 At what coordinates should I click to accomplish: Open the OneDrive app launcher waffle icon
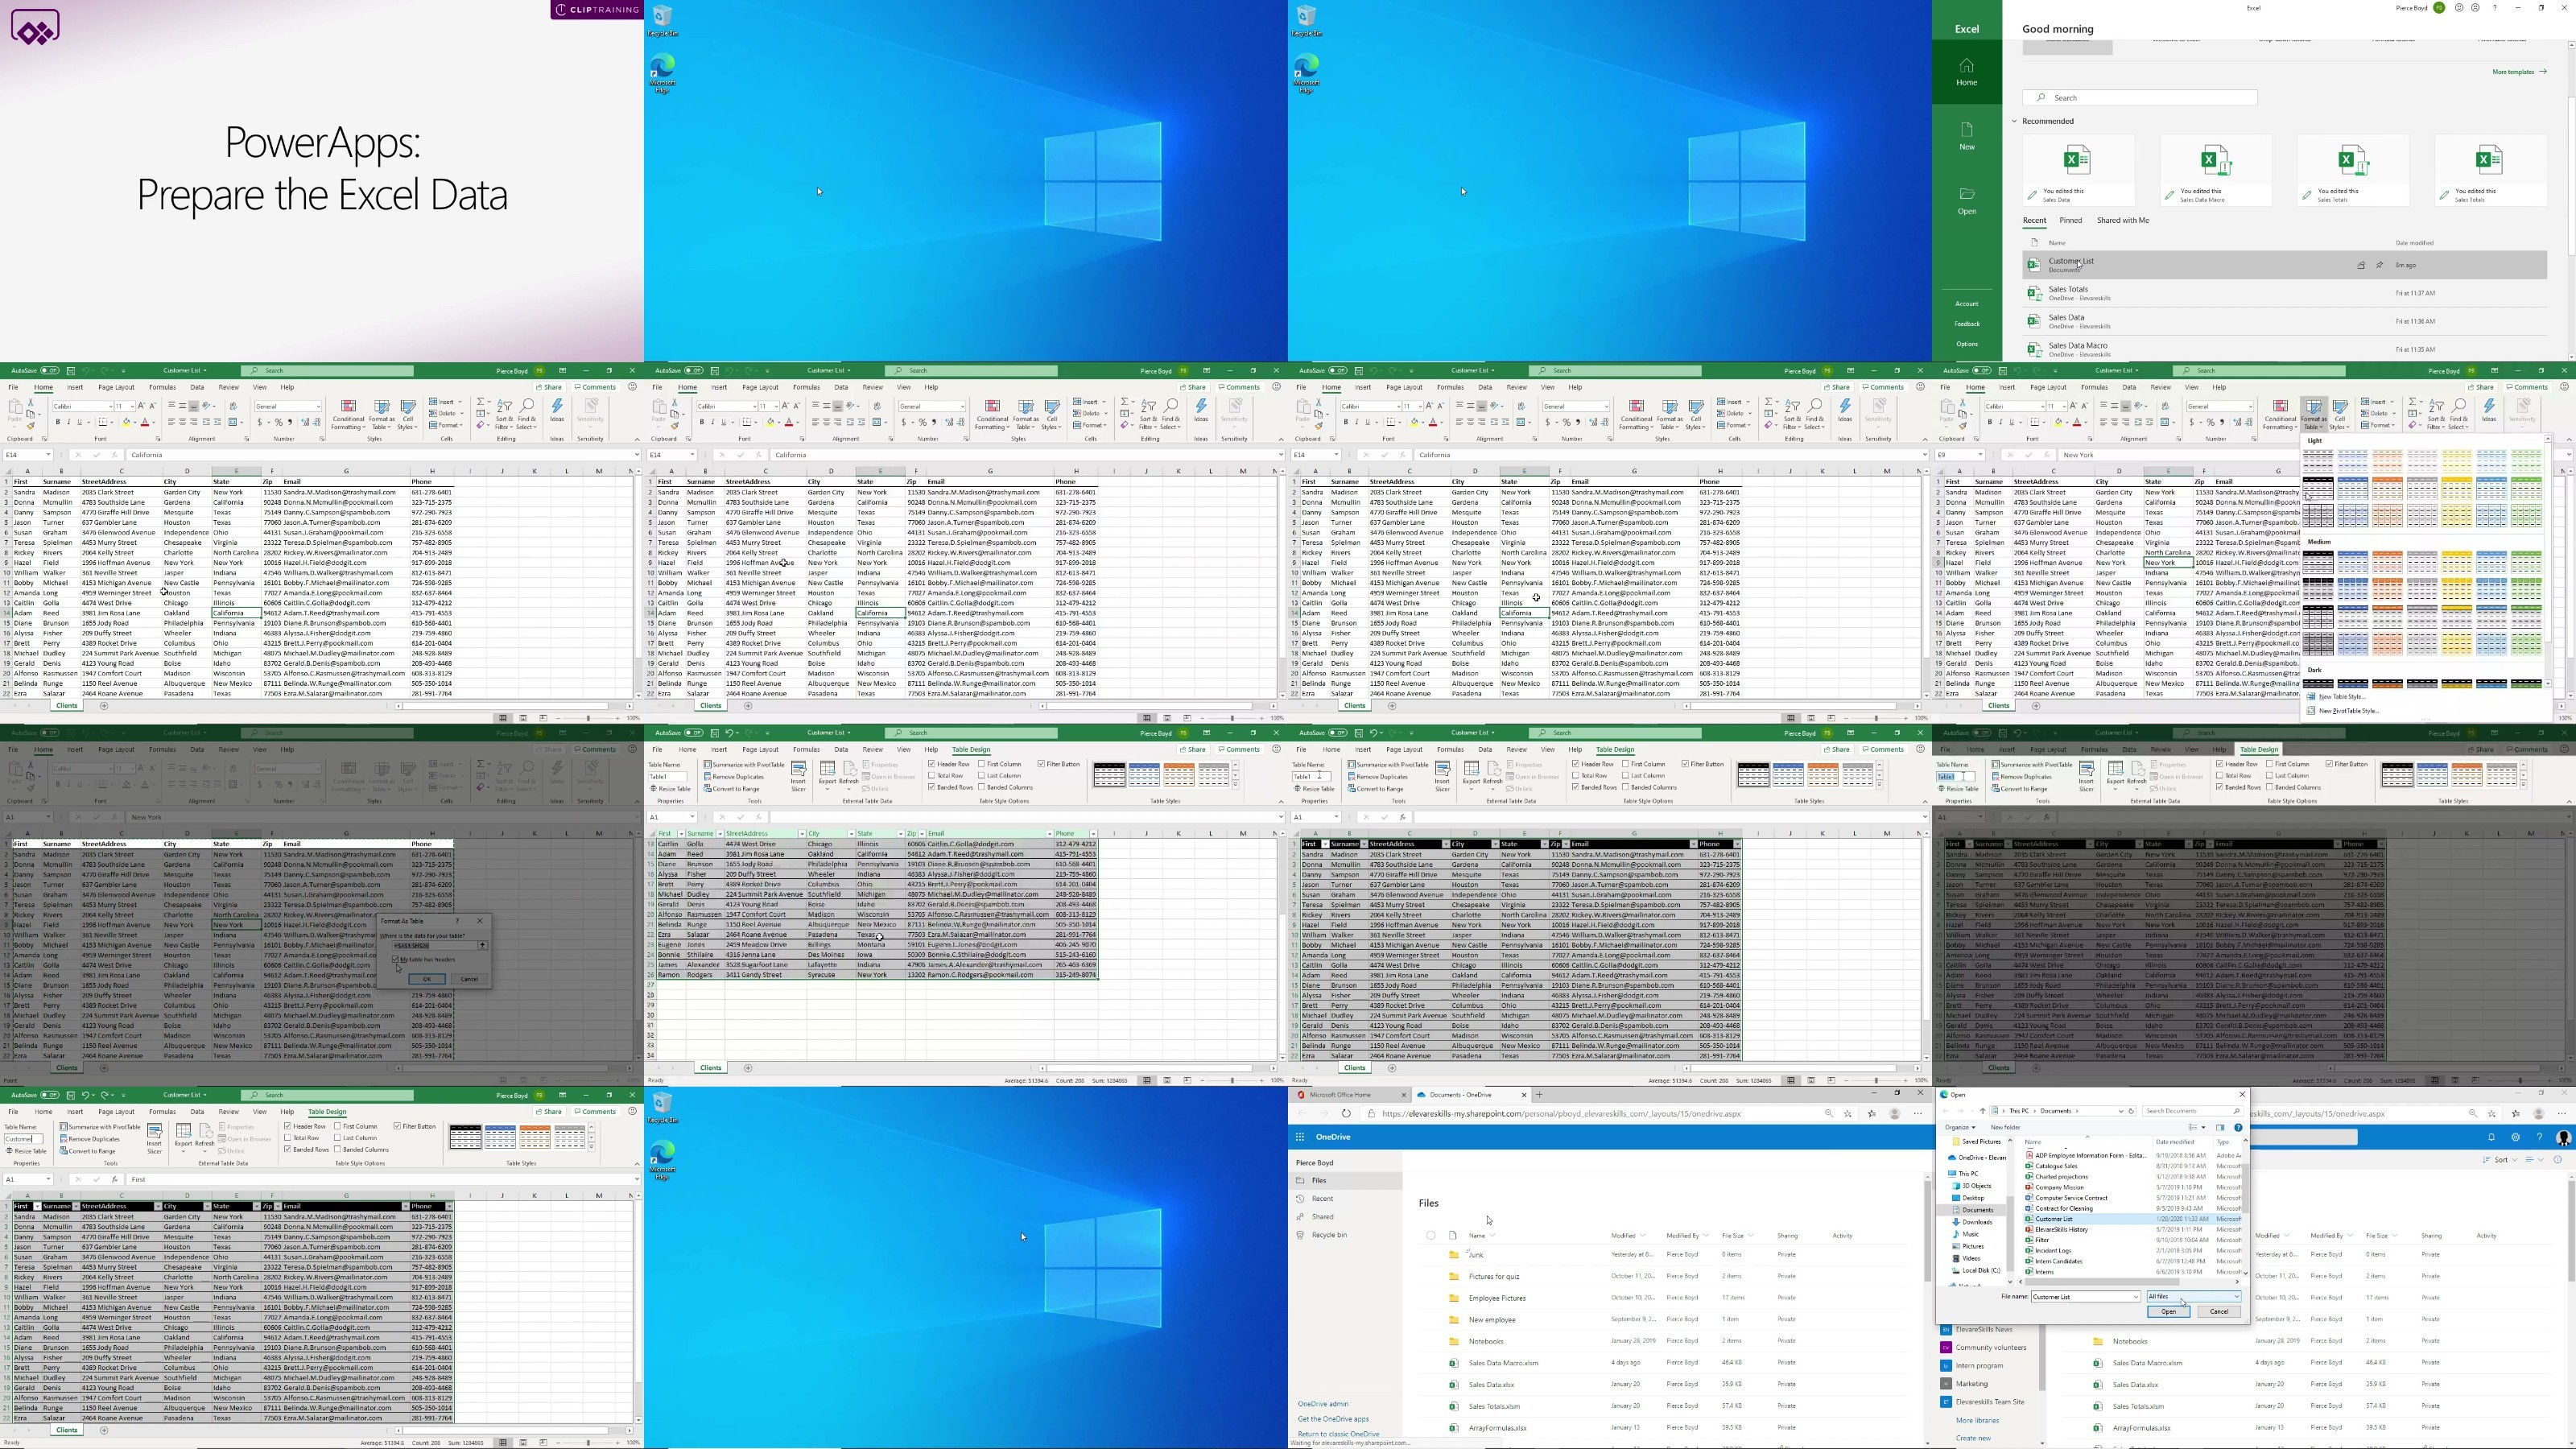(x=1300, y=1137)
